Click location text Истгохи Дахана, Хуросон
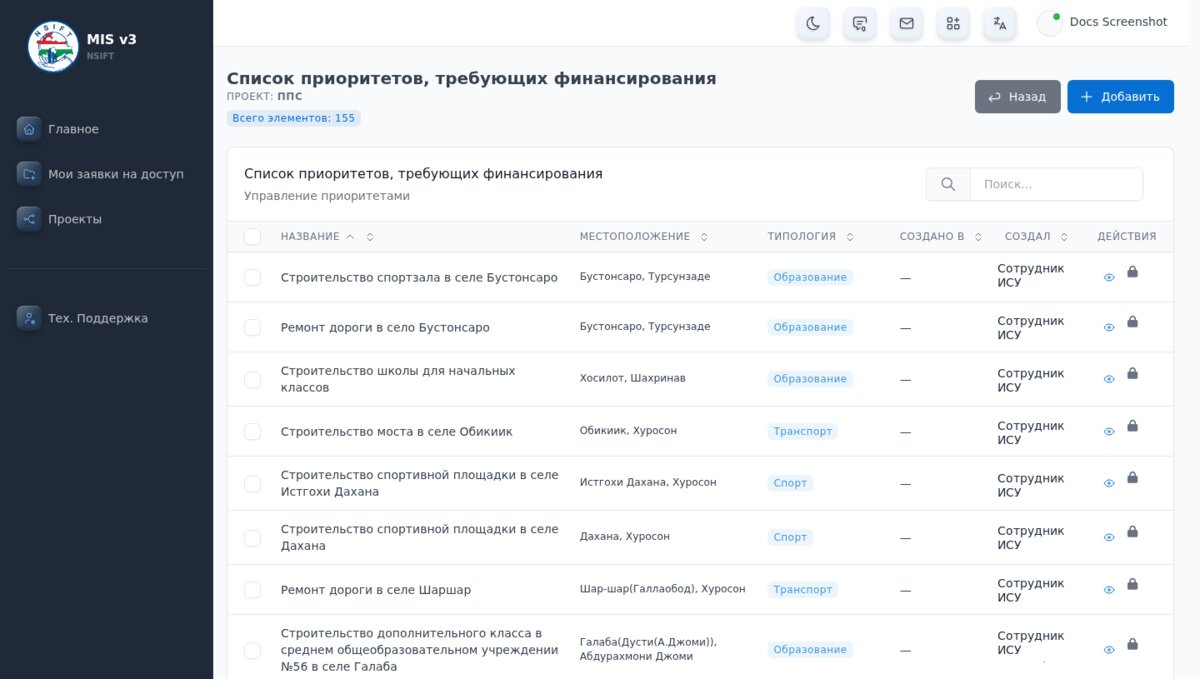The height and width of the screenshot is (679, 1200). pyautogui.click(x=648, y=483)
